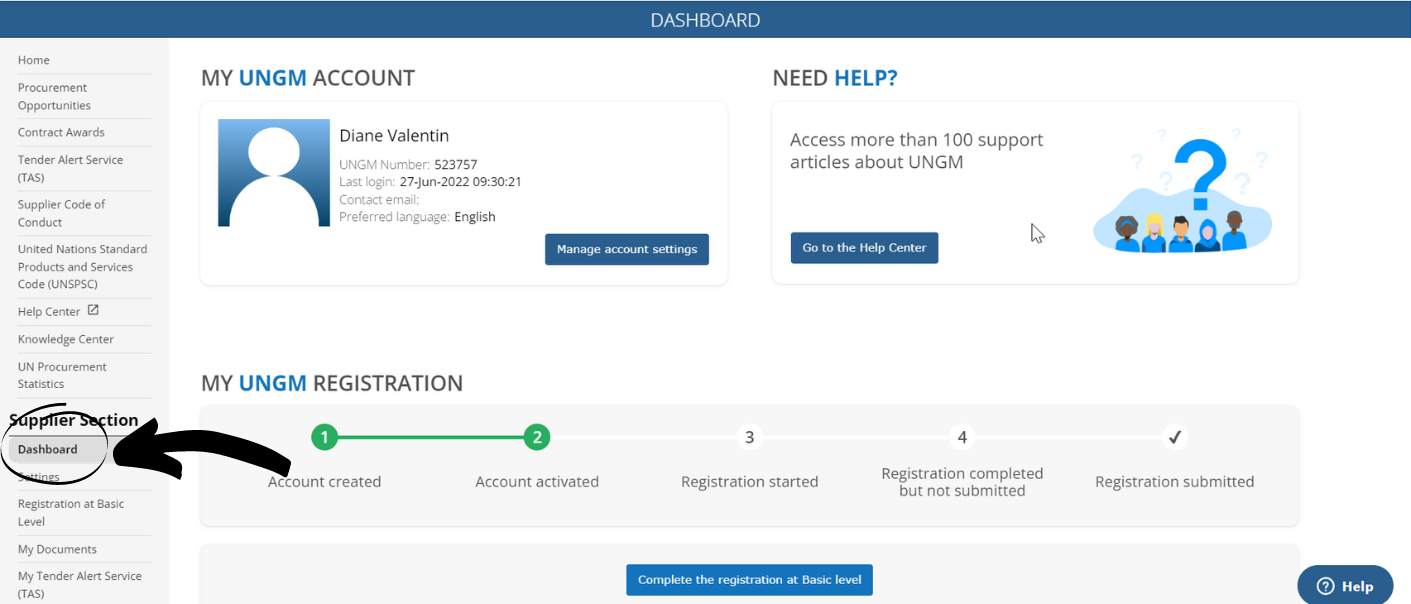Viewport: 1411px width, 604px height.
Task: Click the question mark icon in Help button
Action: point(1326,586)
